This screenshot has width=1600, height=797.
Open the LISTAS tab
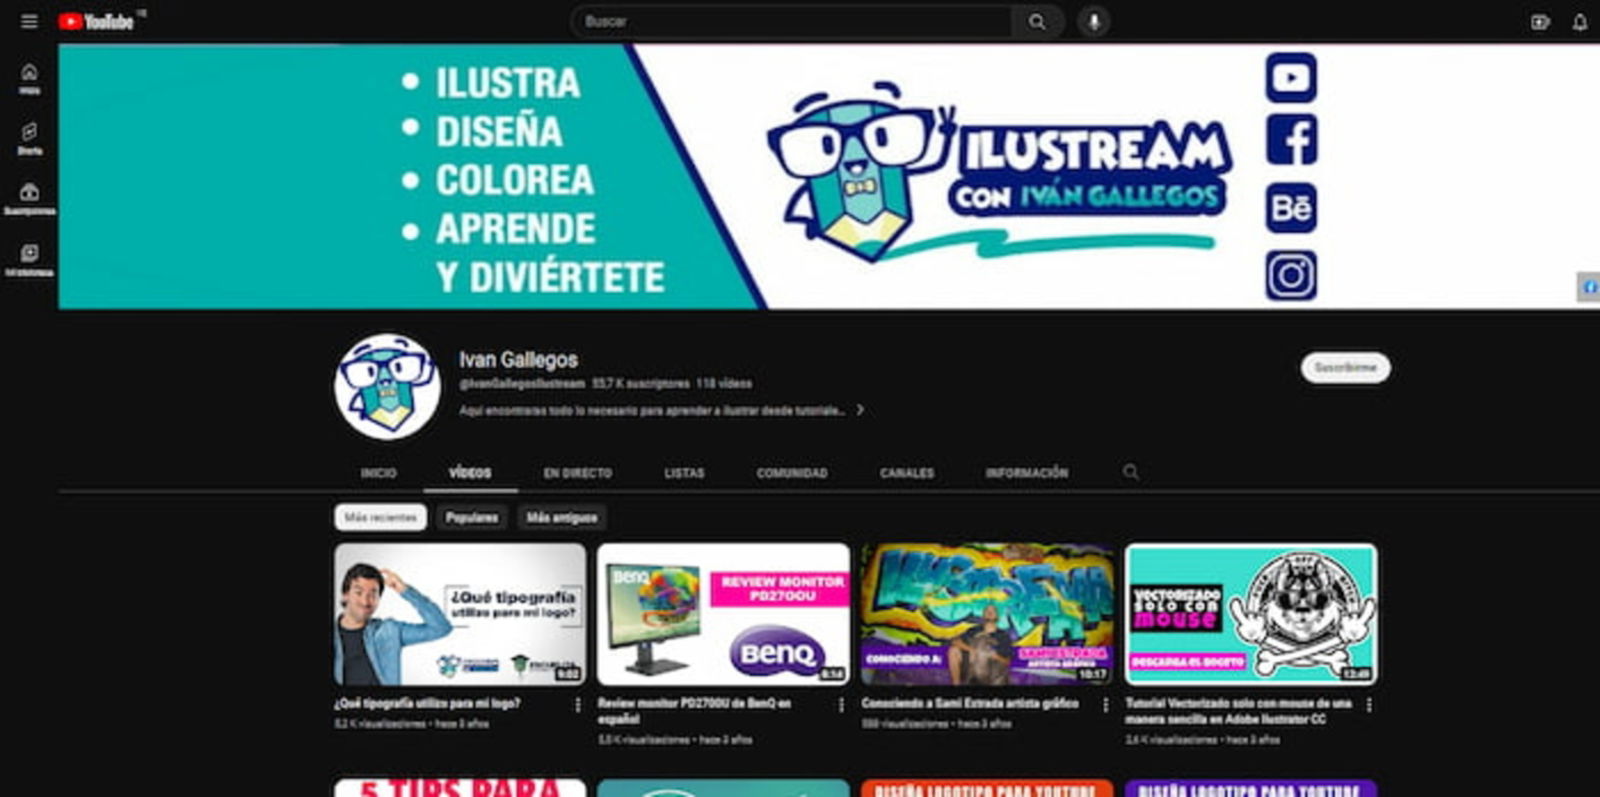click(x=685, y=472)
